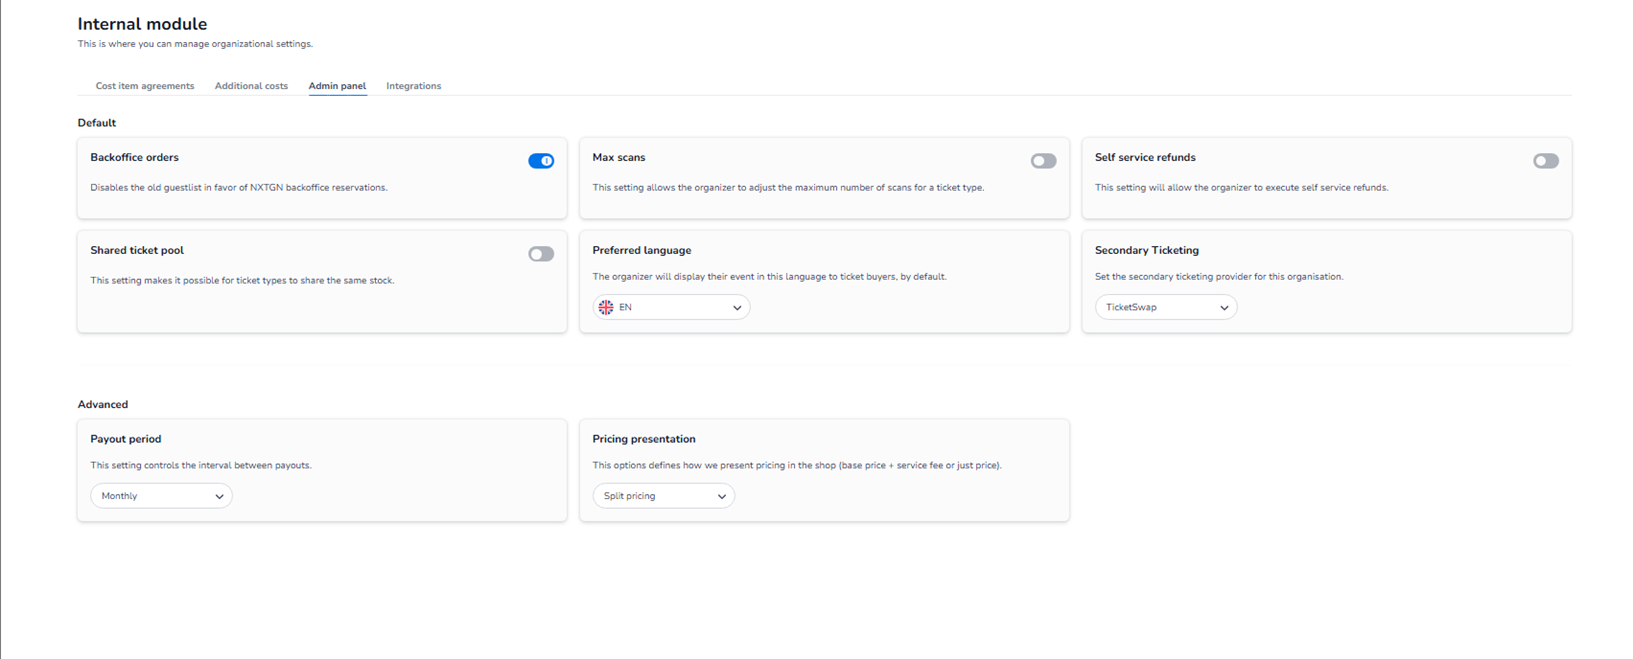Screen dimensions: 1633x659
Task: Disable the Backoffice orders toggle
Action: [541, 161]
